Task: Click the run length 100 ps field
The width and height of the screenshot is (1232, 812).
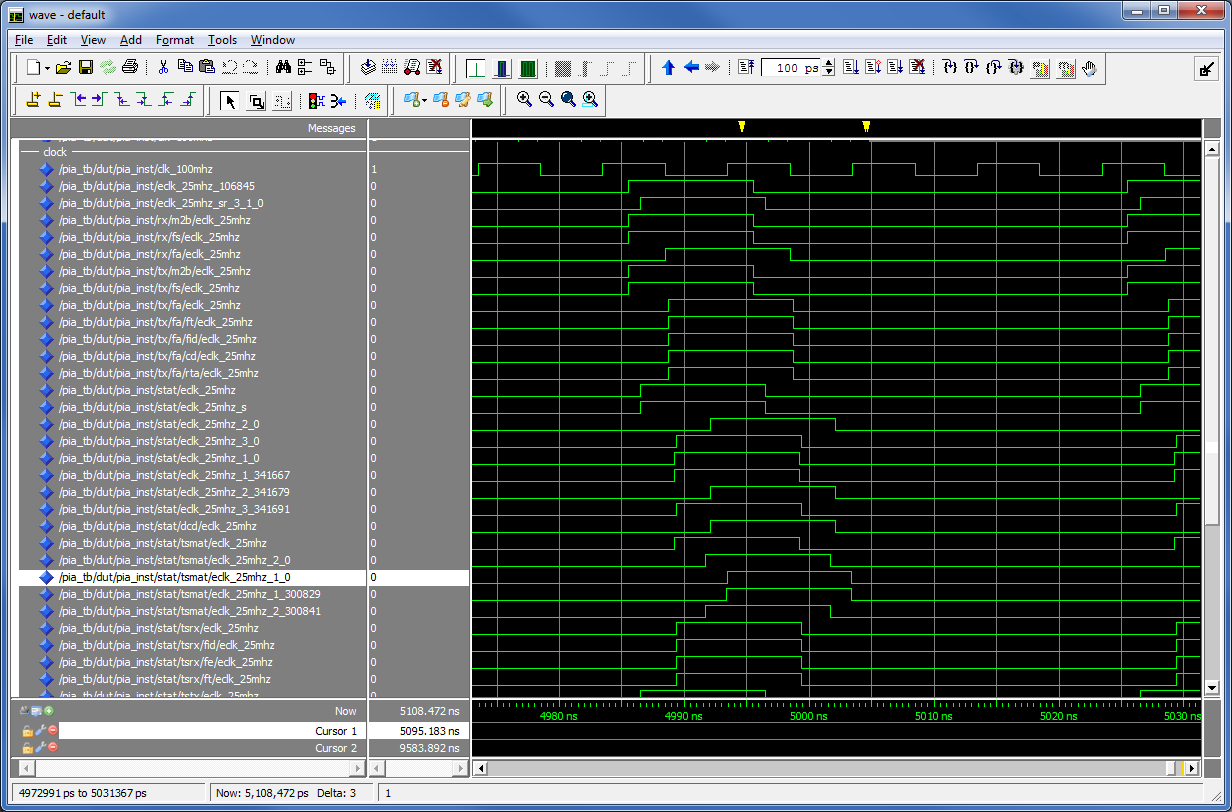Action: point(791,68)
